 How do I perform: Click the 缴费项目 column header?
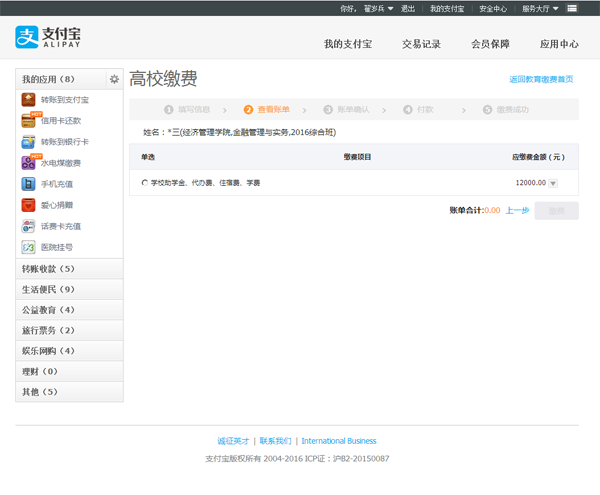click(357, 157)
